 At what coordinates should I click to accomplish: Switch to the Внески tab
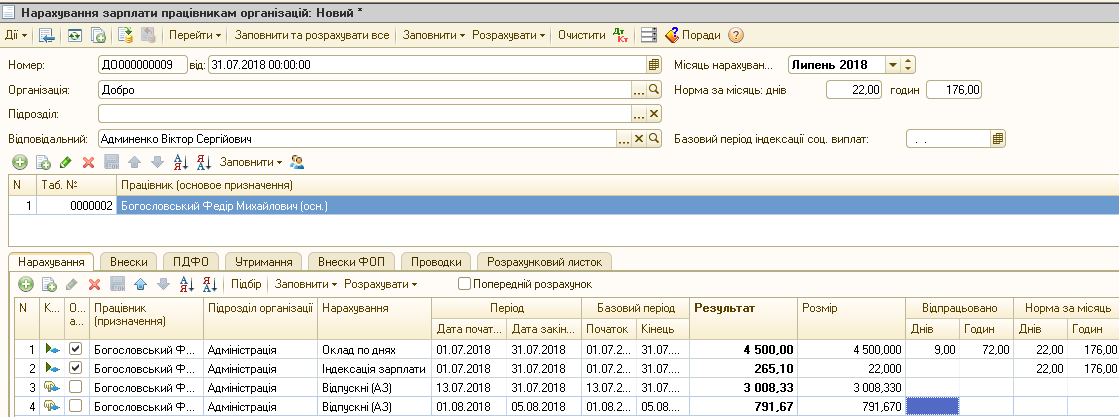(x=128, y=262)
